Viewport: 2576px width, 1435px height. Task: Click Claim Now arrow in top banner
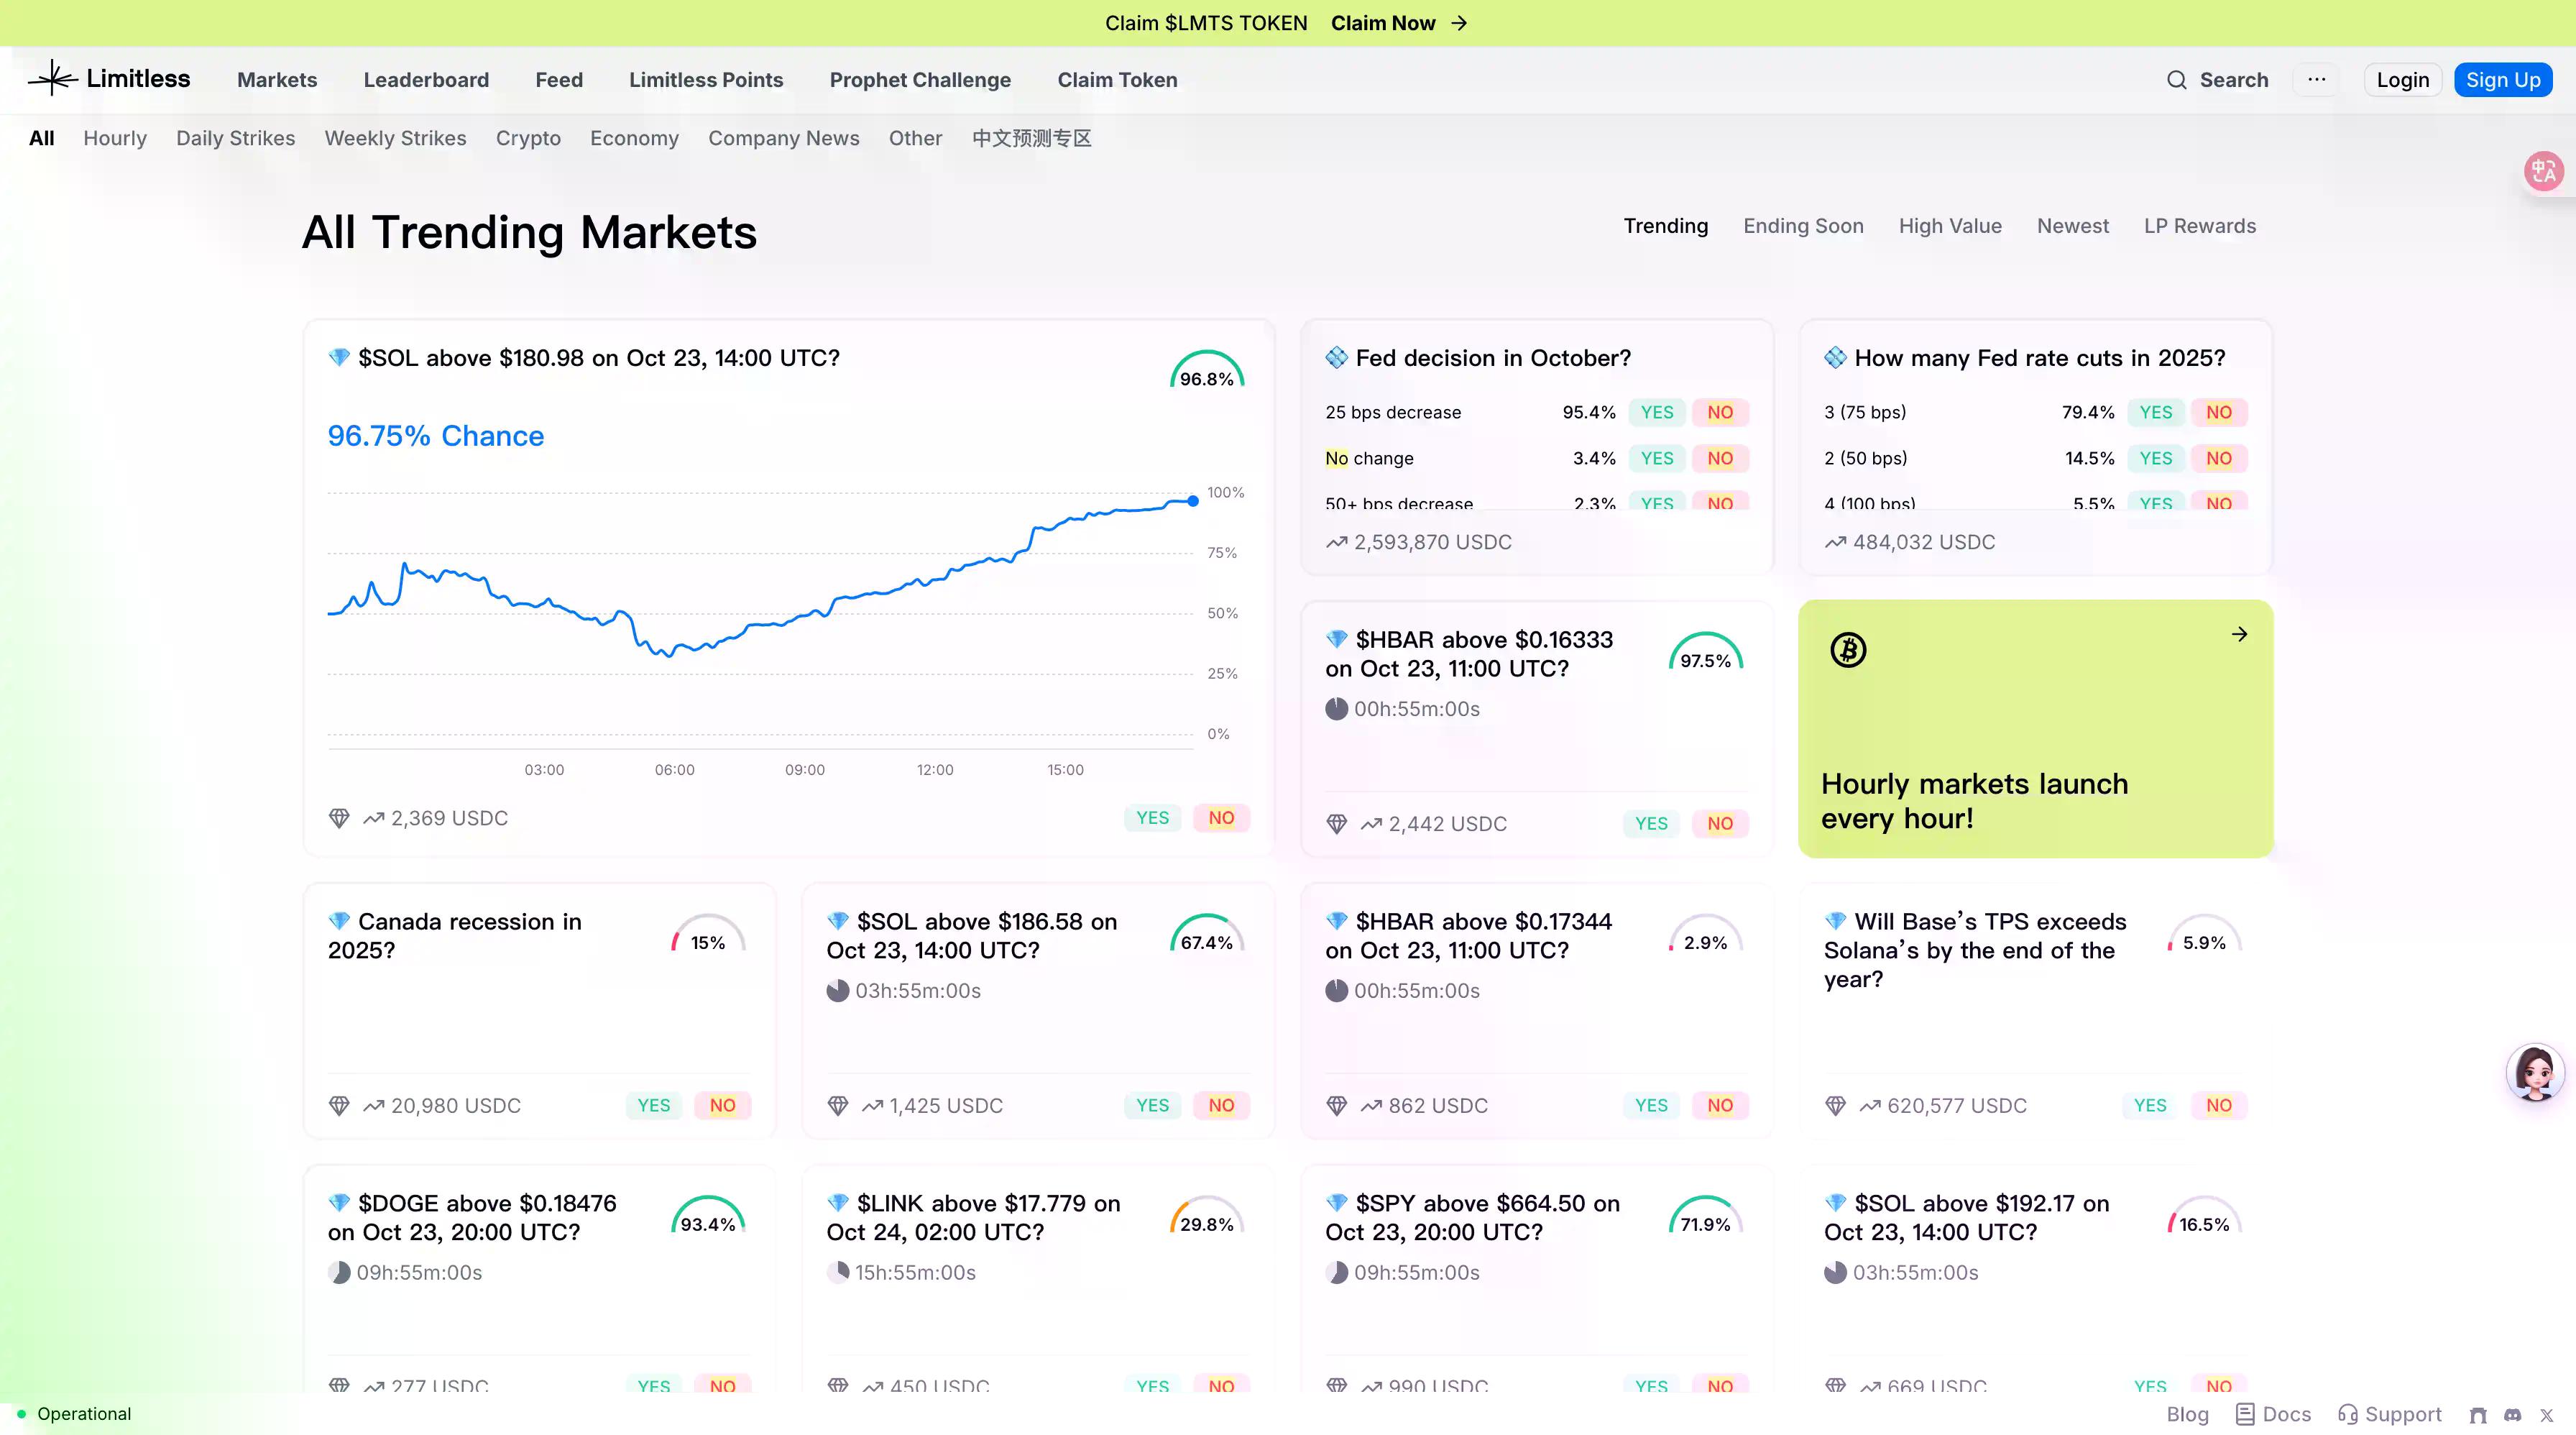[1459, 23]
